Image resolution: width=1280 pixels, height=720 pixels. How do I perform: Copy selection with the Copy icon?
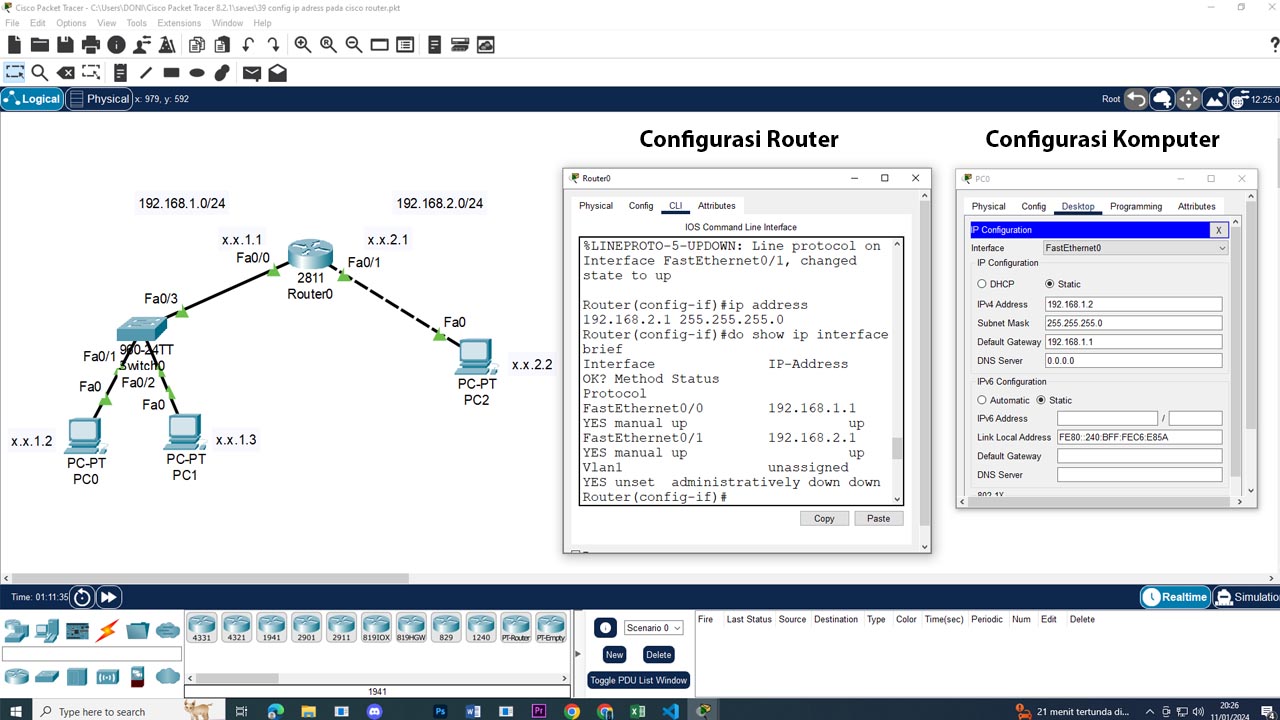[197, 45]
